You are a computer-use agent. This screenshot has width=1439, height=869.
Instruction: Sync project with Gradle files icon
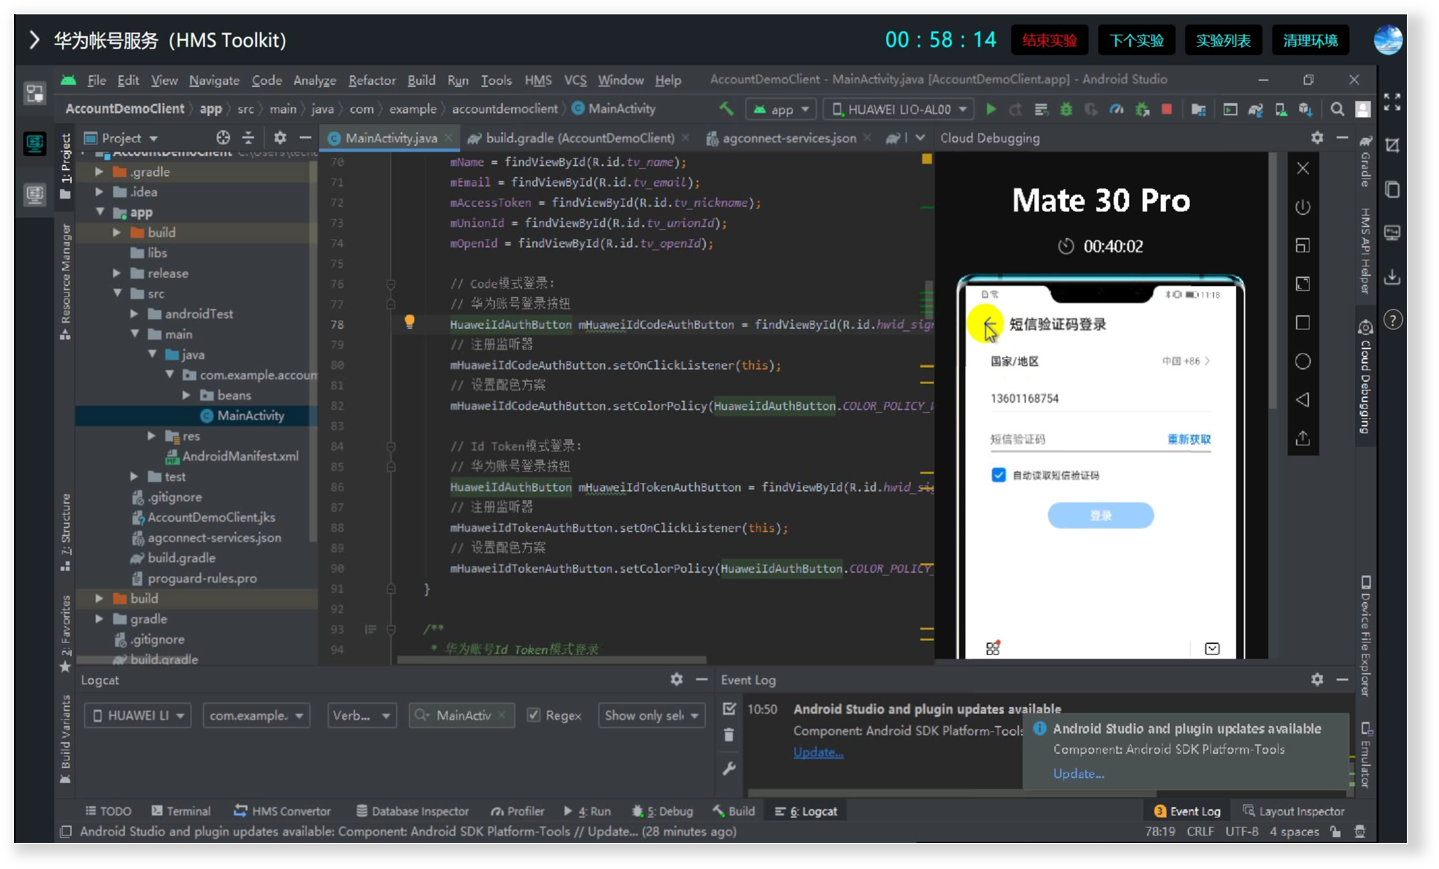point(1256,109)
